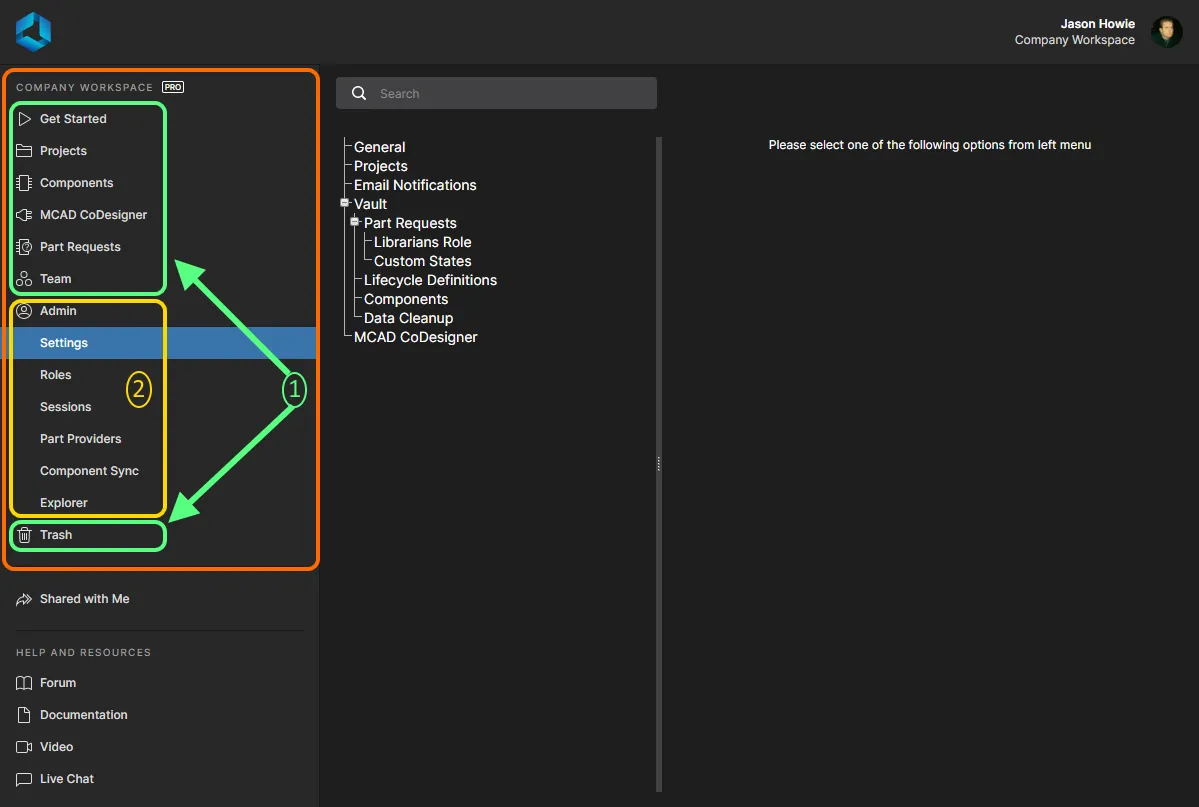
Task: Click the Components chip icon
Action: (x=25, y=183)
